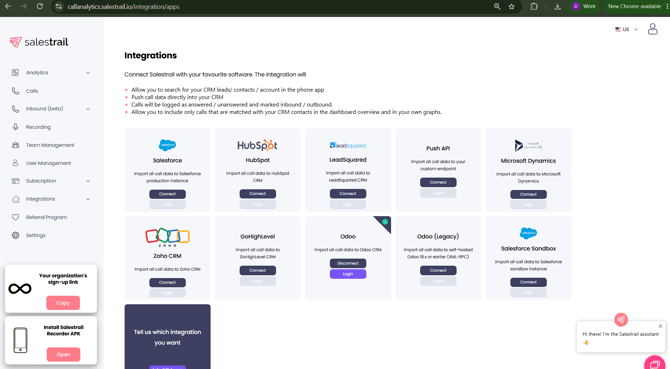Click the Inbound (beta) phone icon
This screenshot has width=670, height=369.
15,109
